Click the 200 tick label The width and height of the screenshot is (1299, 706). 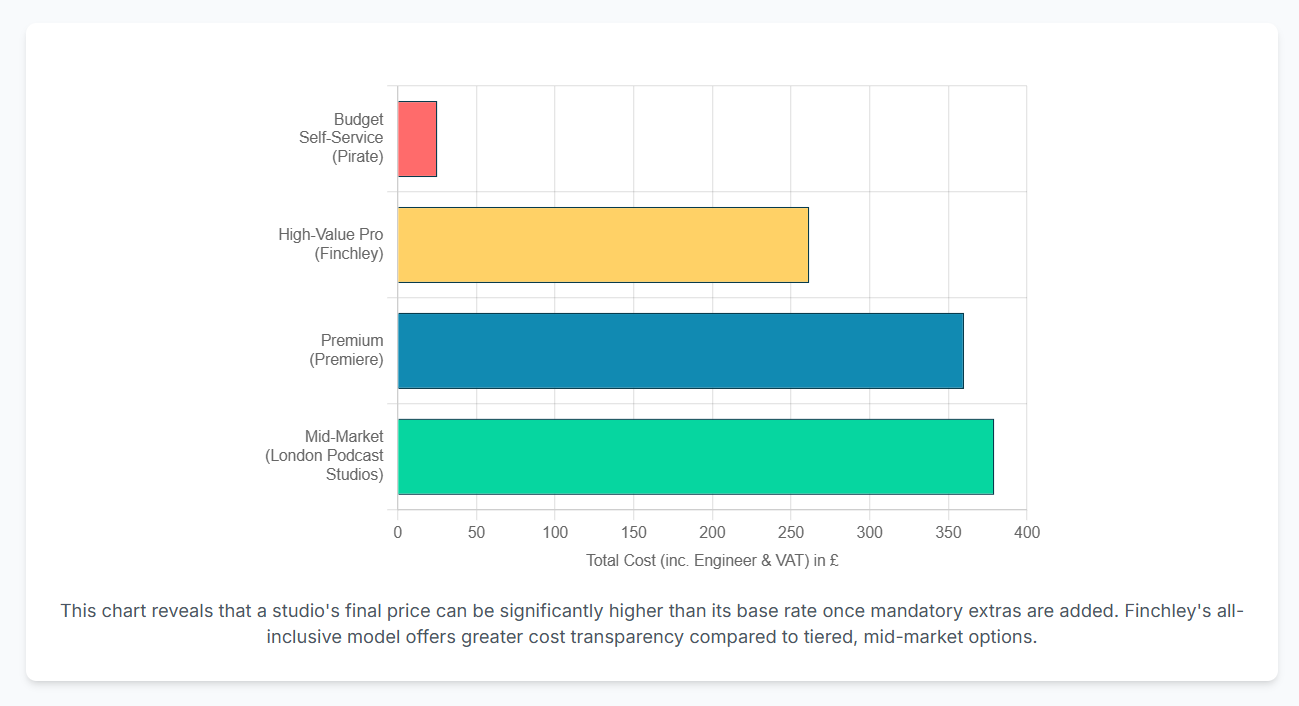[x=712, y=532]
